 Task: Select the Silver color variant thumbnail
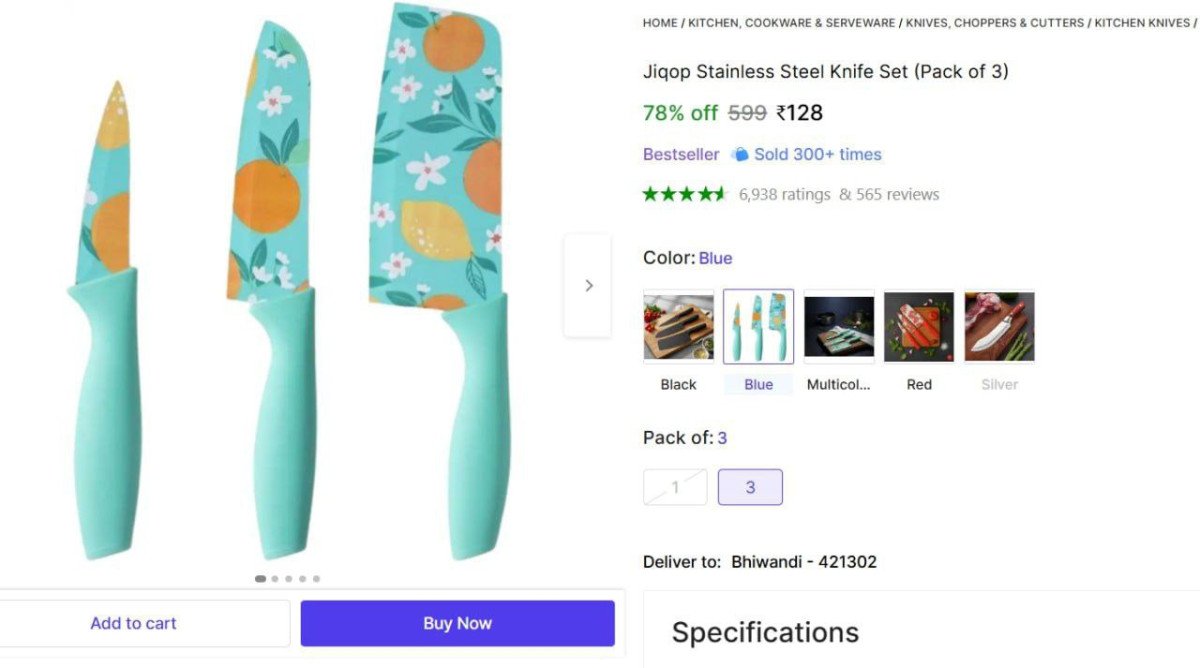999,327
